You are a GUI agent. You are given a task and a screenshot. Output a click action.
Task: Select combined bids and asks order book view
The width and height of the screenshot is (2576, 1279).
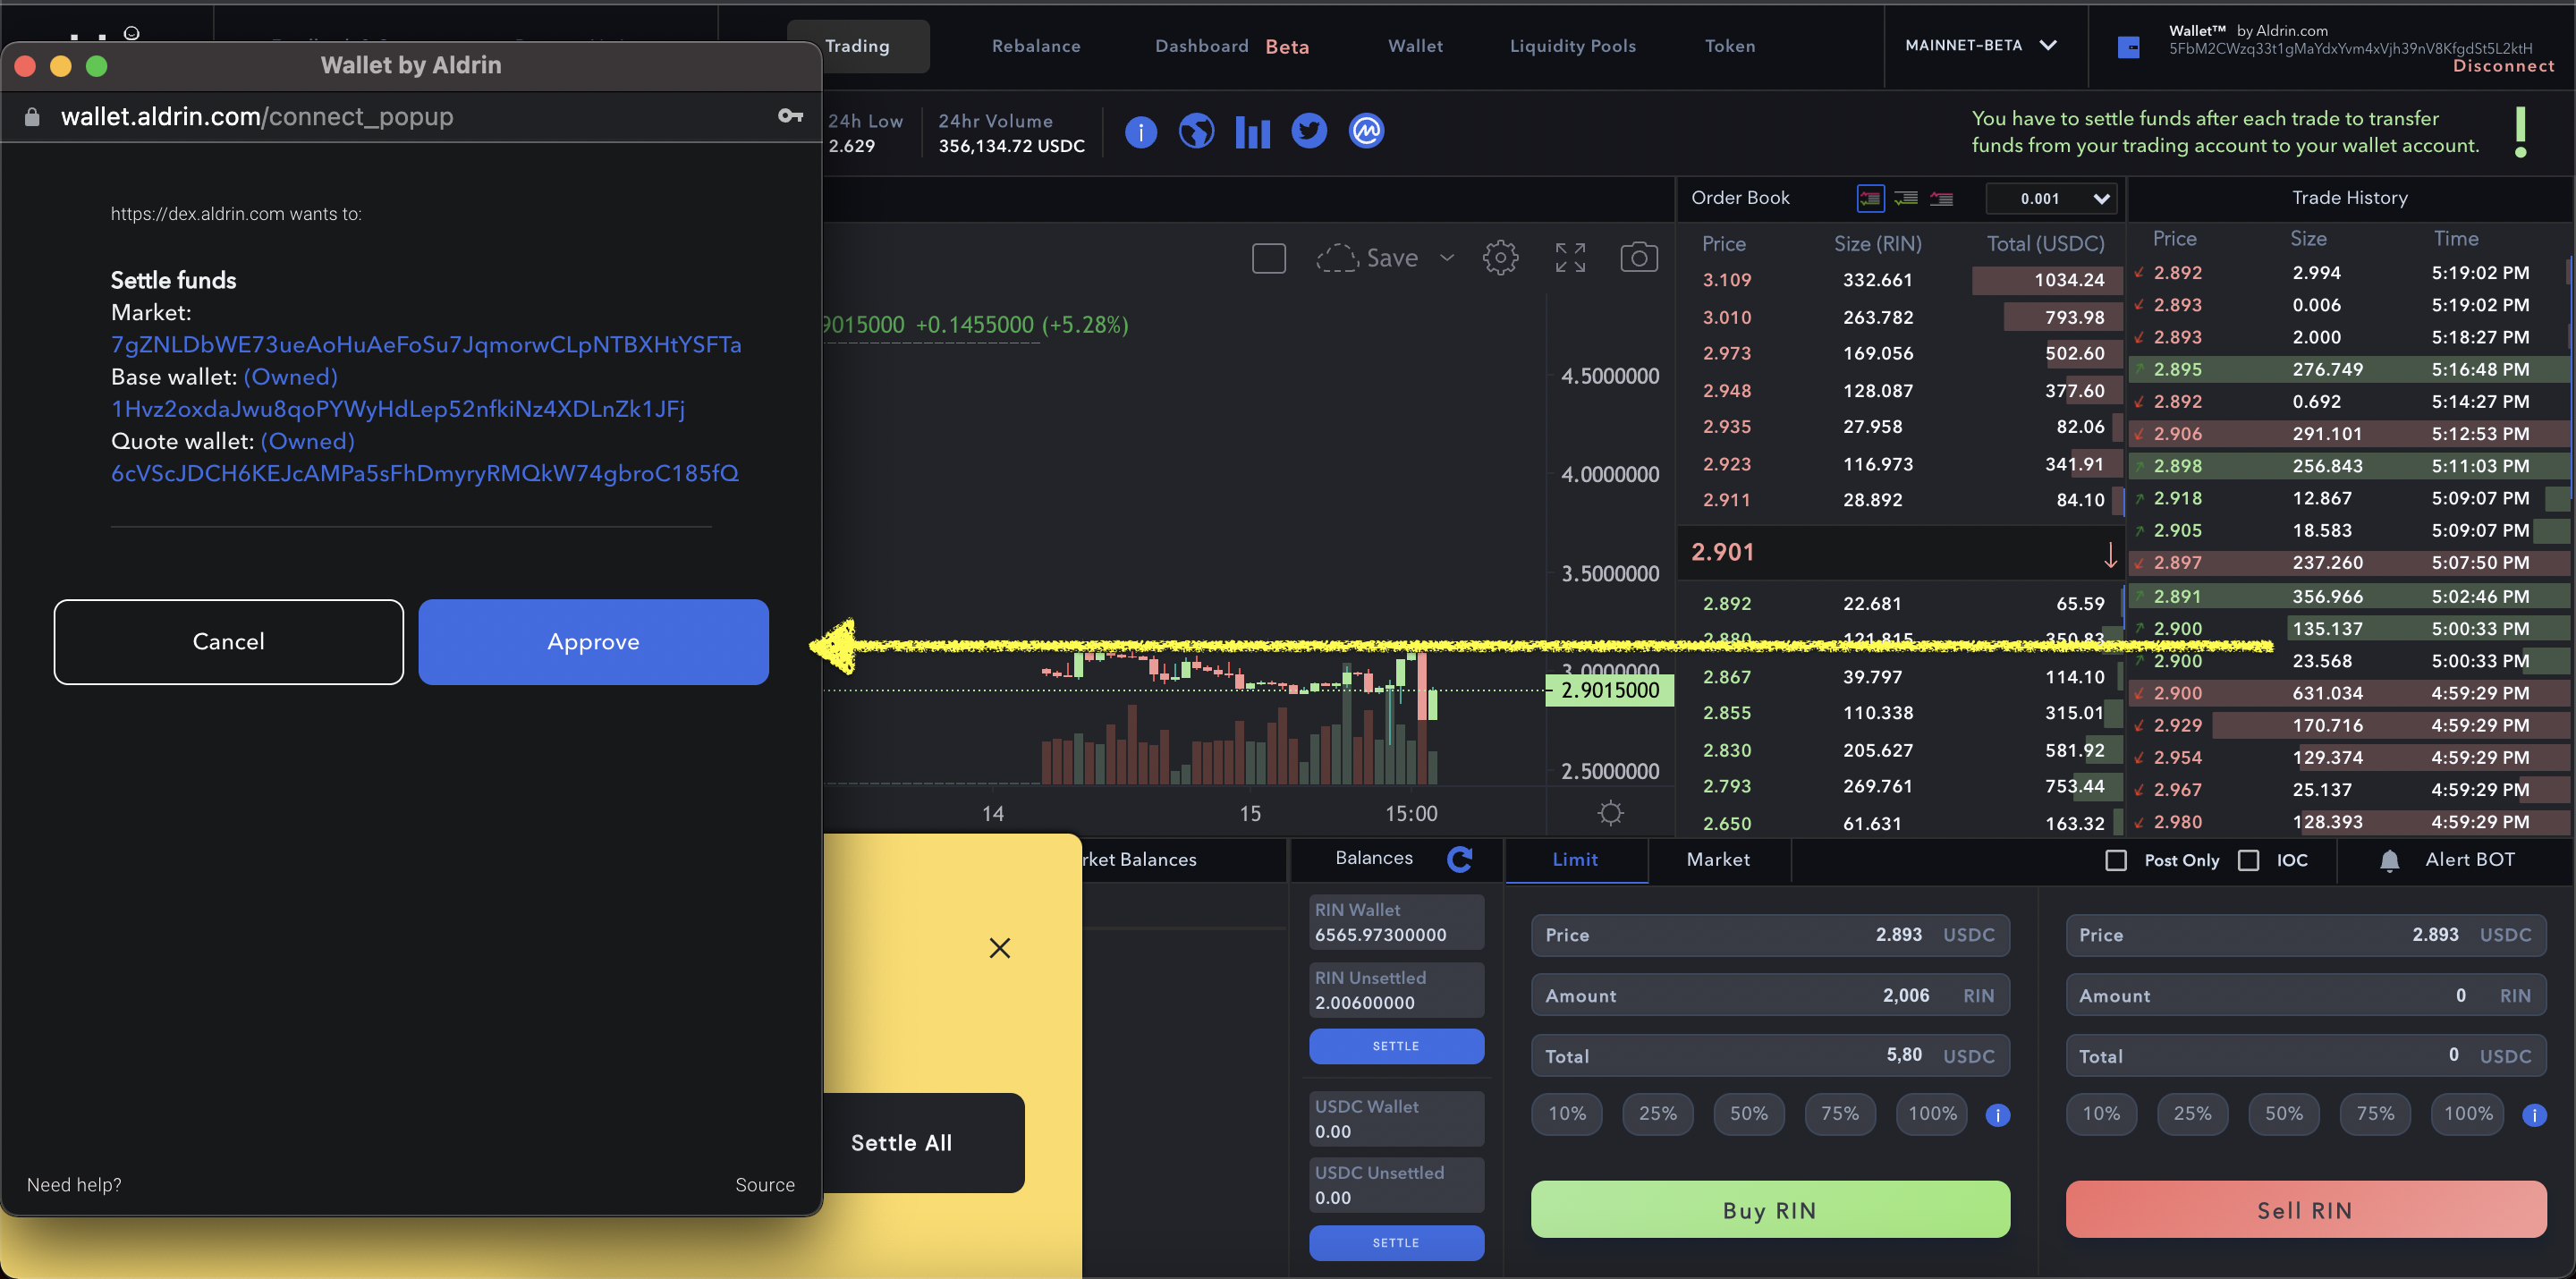[x=1870, y=198]
